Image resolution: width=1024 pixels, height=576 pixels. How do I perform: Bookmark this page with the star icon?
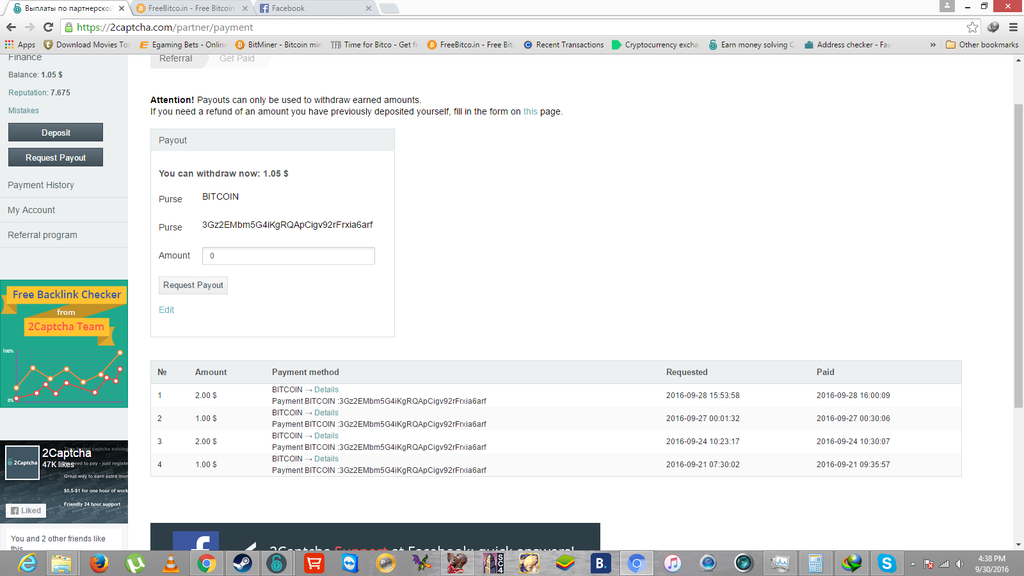pyautogui.click(x=972, y=27)
